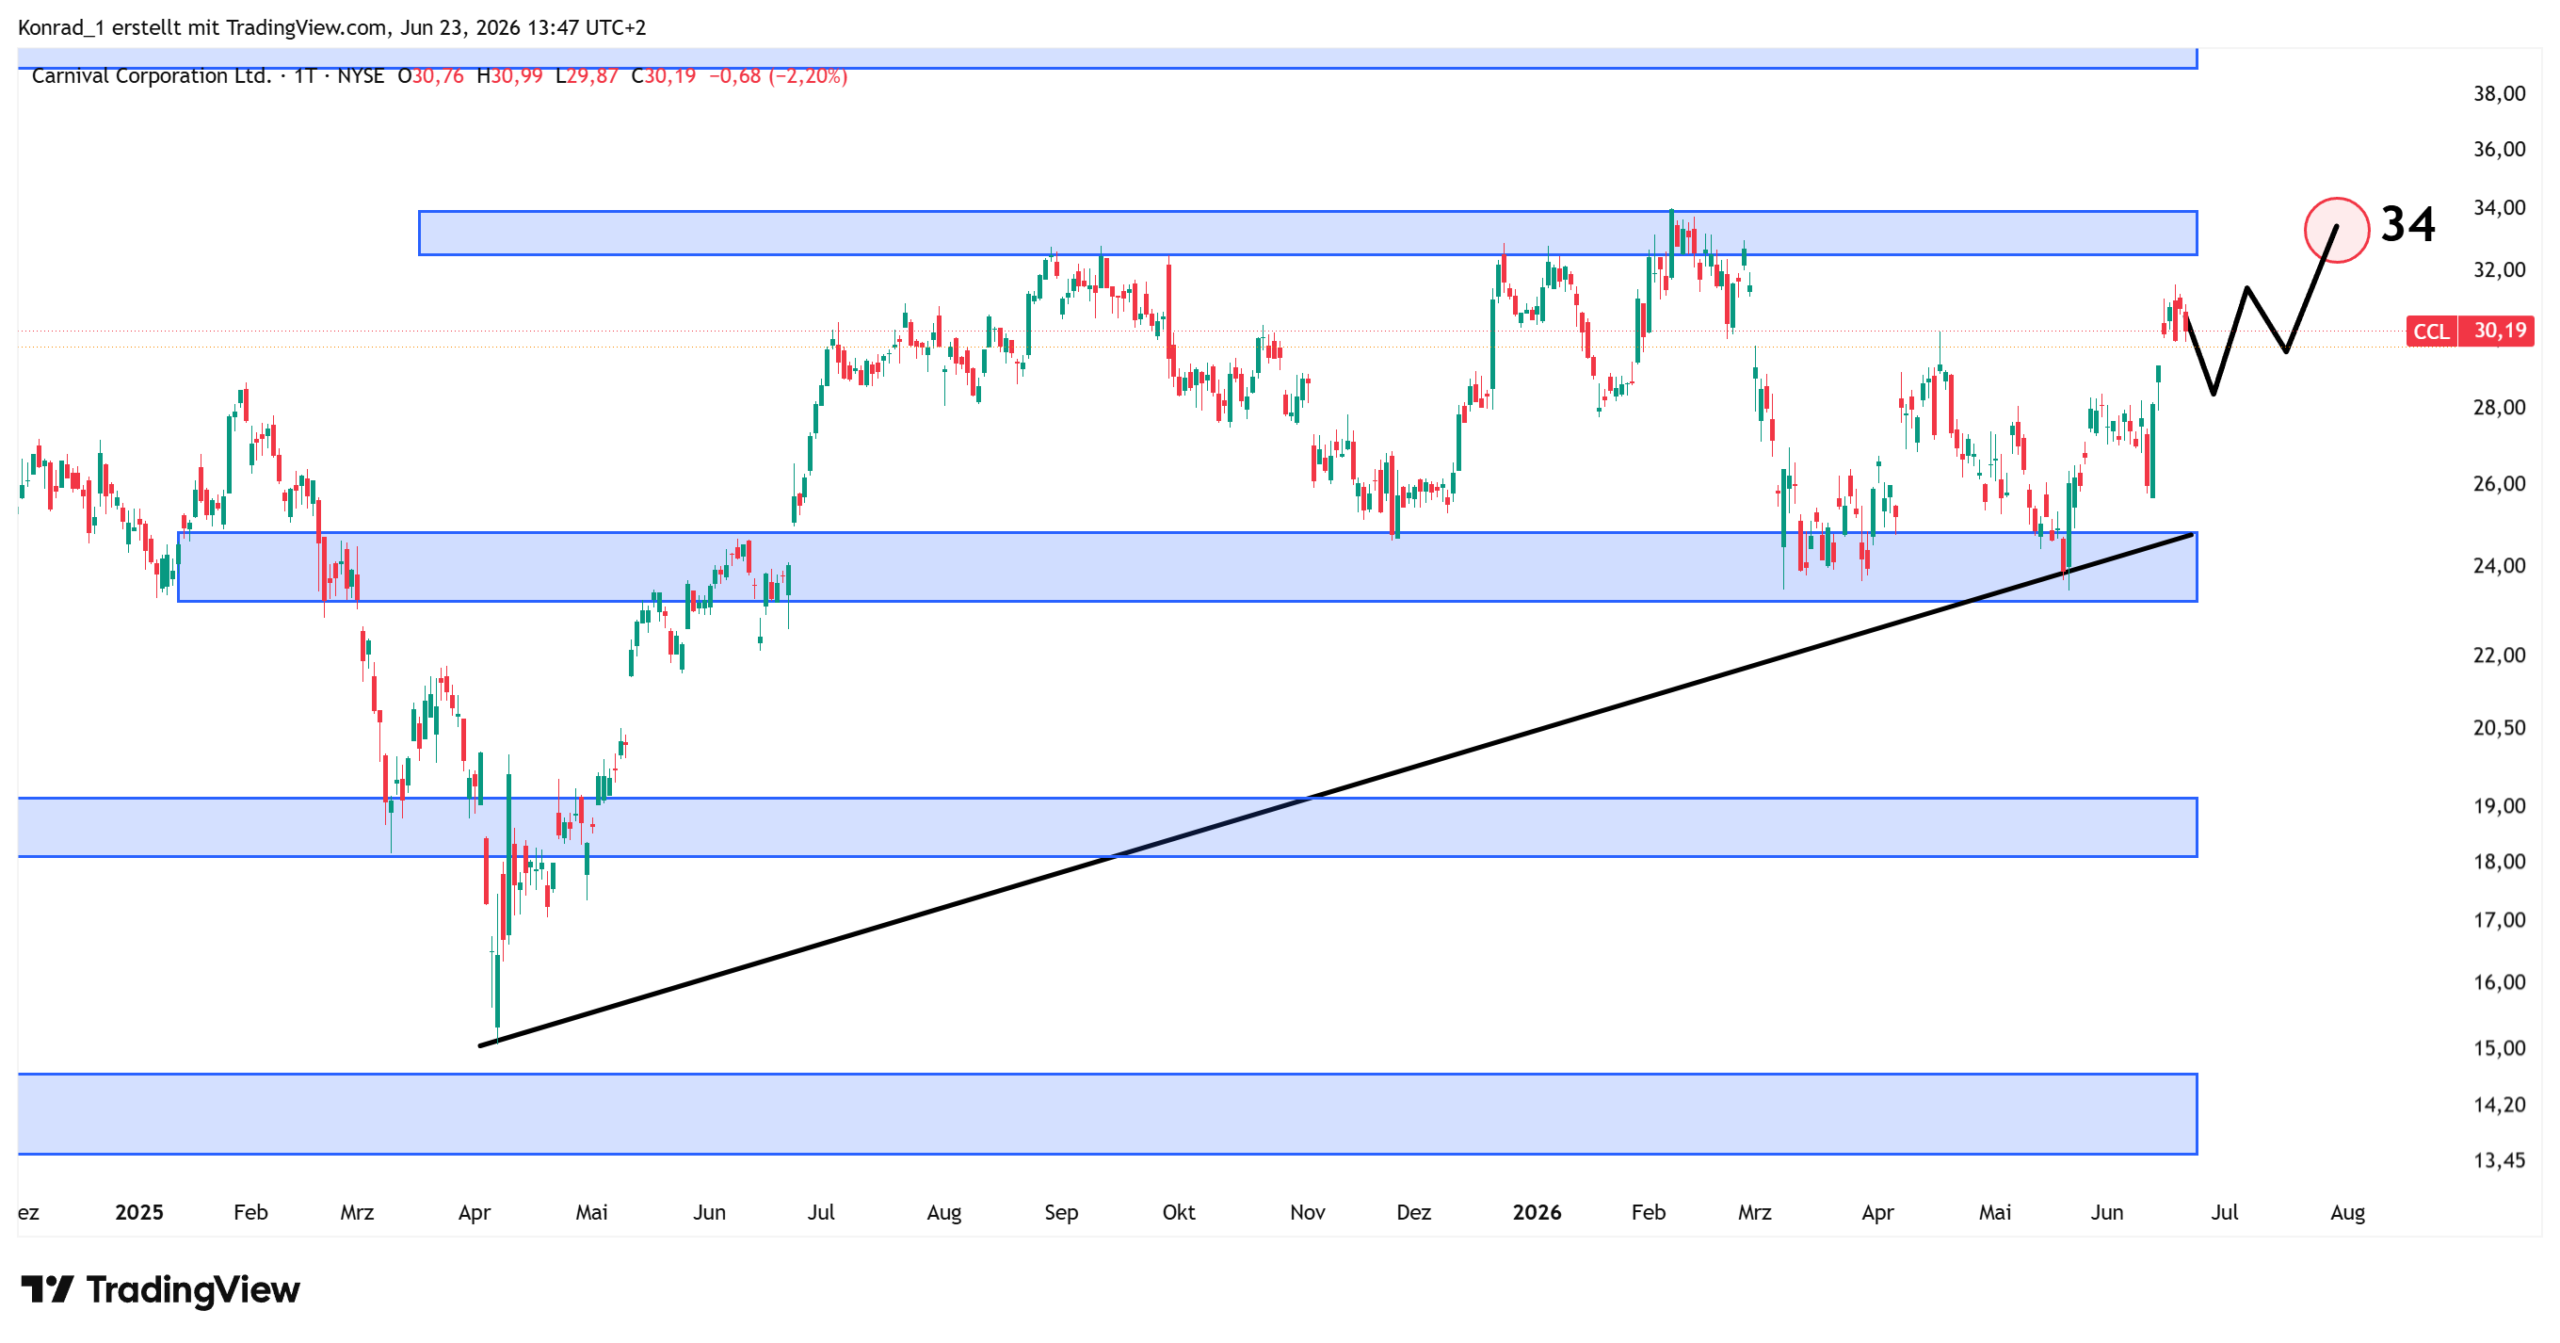Click the Carnival Corporation Ltd. symbol title
The image size is (2560, 1343).
point(151,76)
